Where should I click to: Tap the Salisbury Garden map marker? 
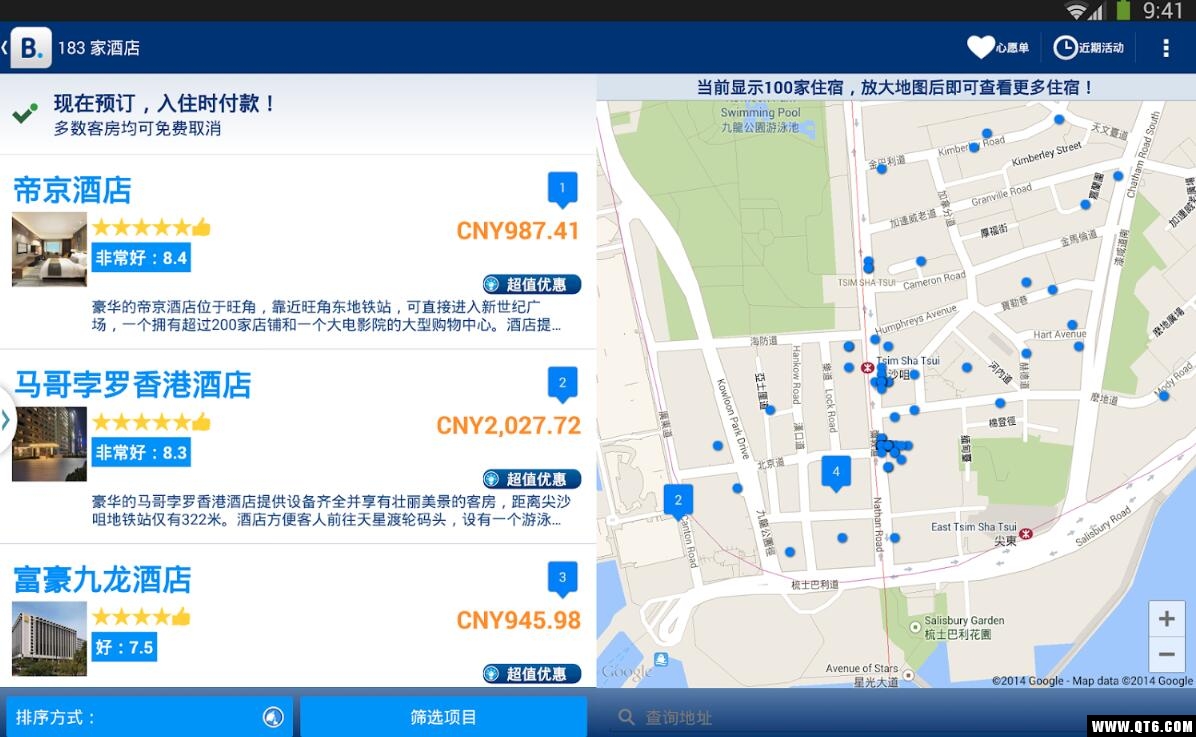[x=915, y=627]
